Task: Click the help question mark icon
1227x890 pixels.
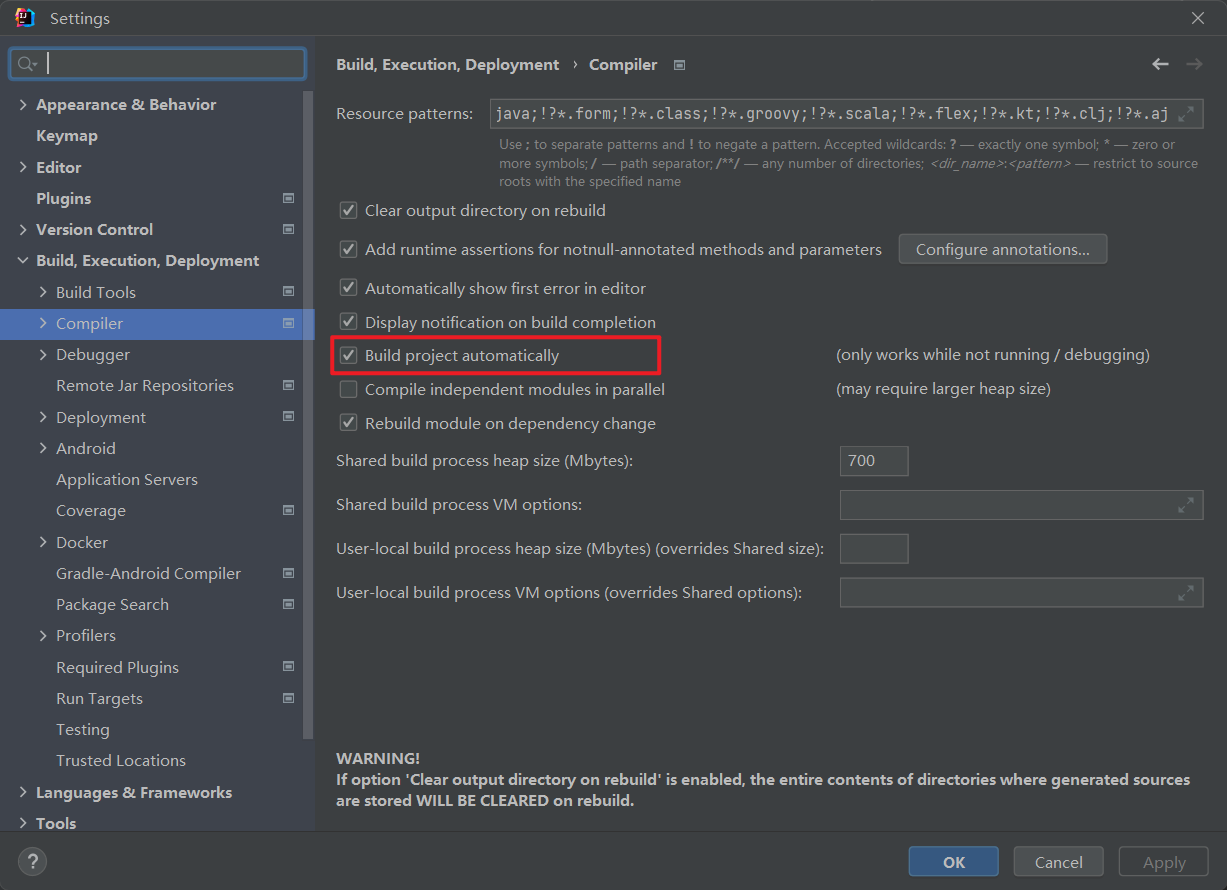Action: coord(32,861)
